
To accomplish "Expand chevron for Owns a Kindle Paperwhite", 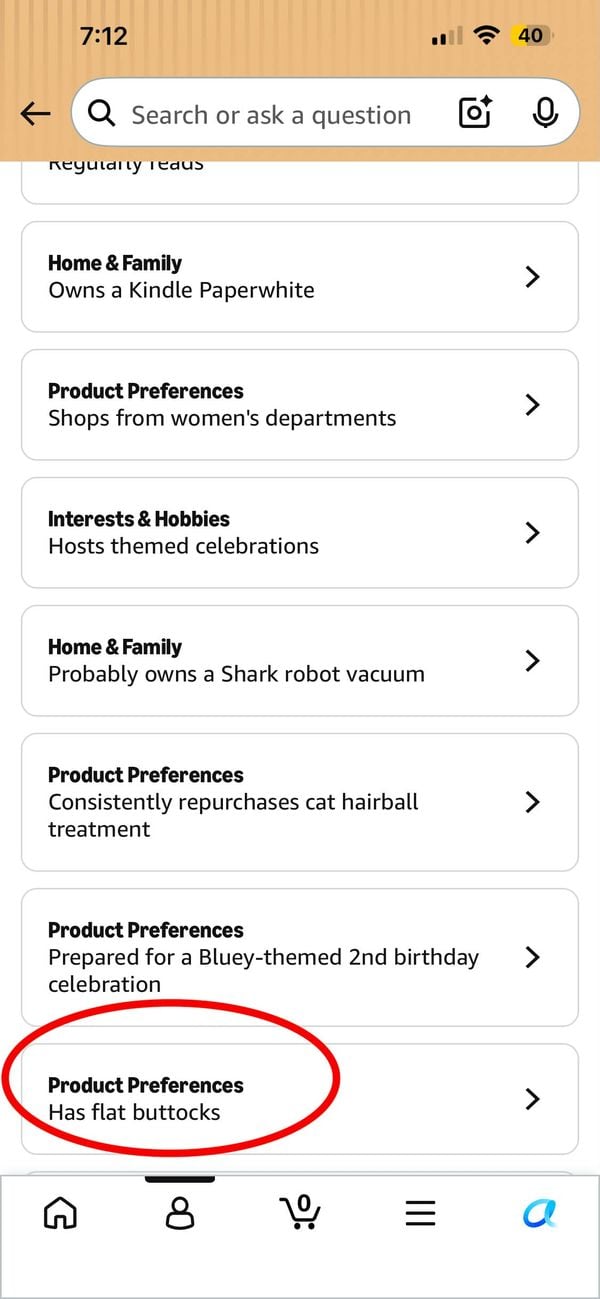I will [533, 277].
